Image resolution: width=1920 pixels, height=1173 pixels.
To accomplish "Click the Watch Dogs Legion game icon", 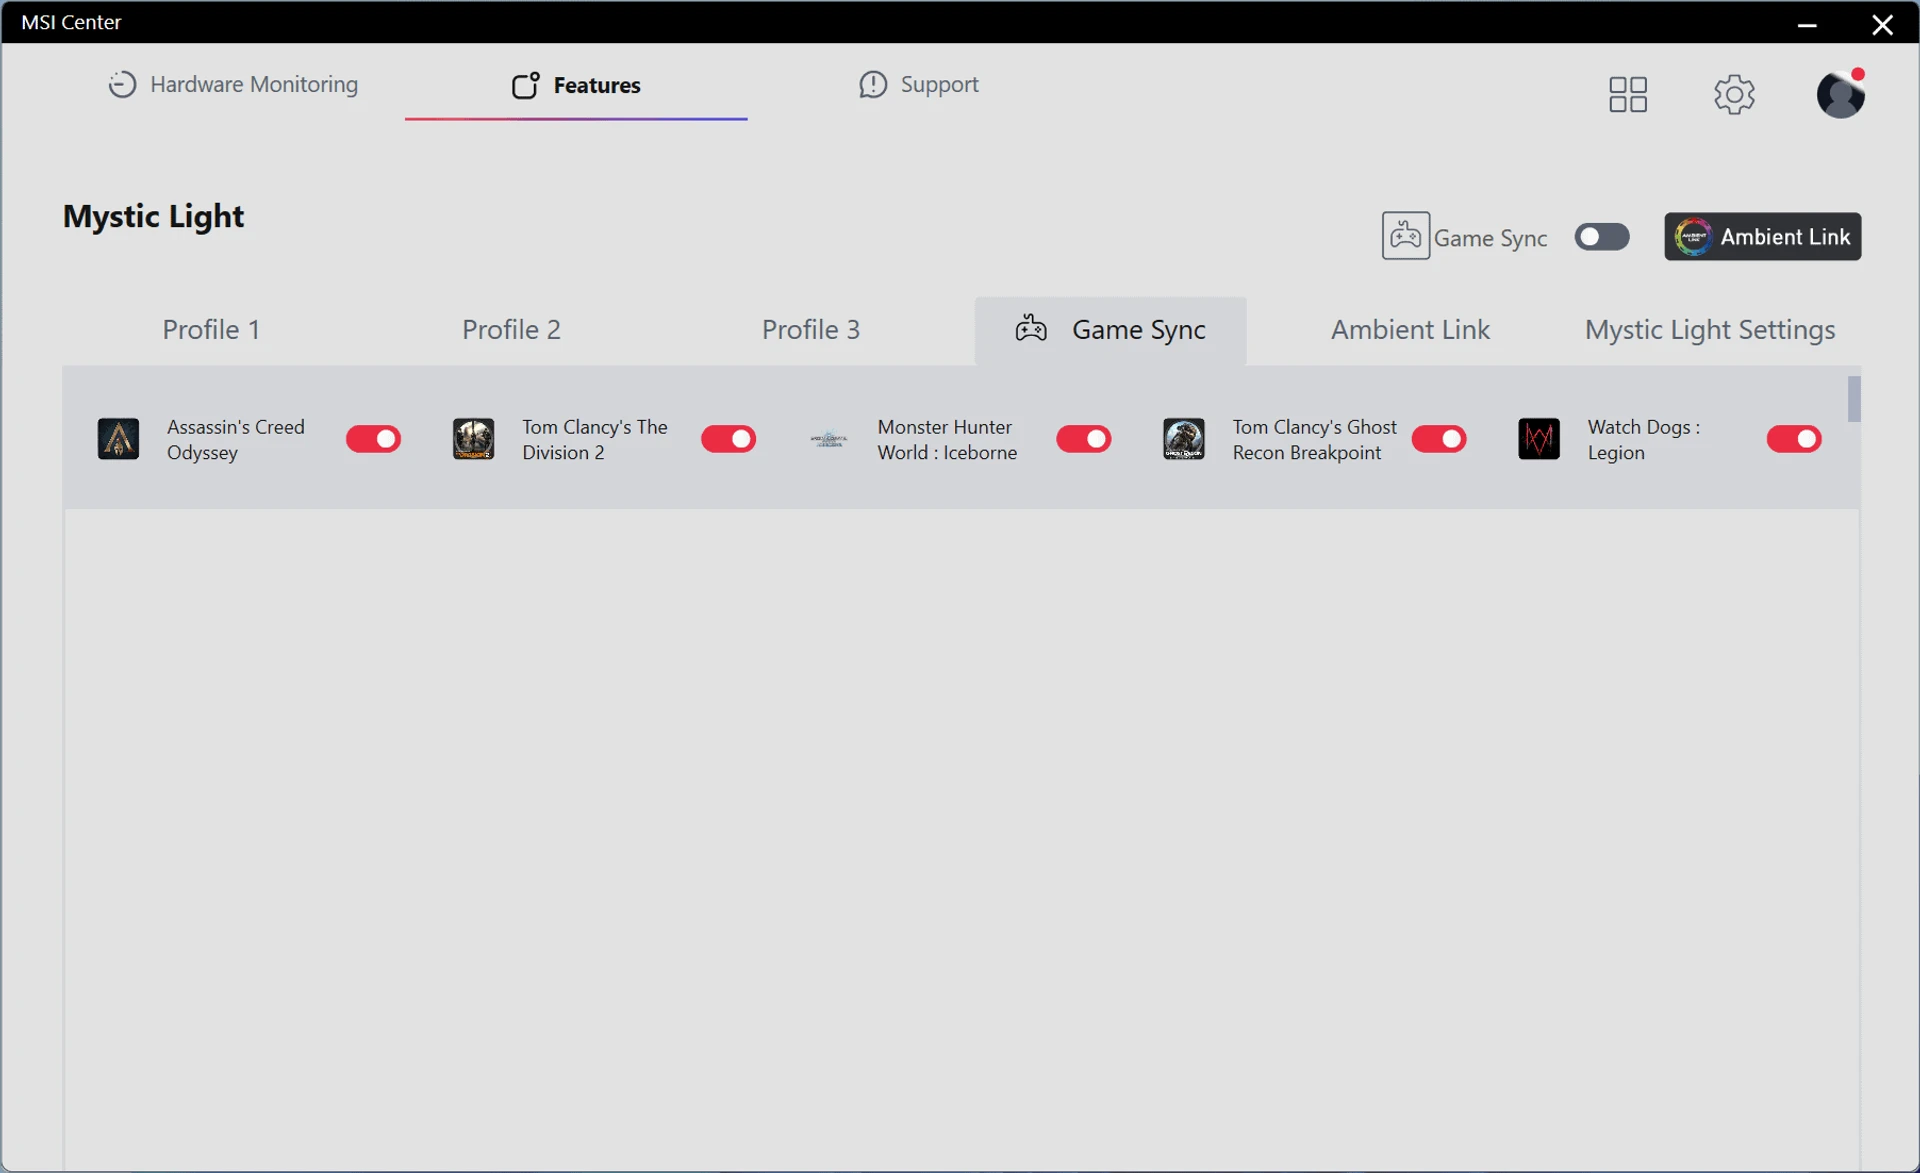I will [1539, 439].
